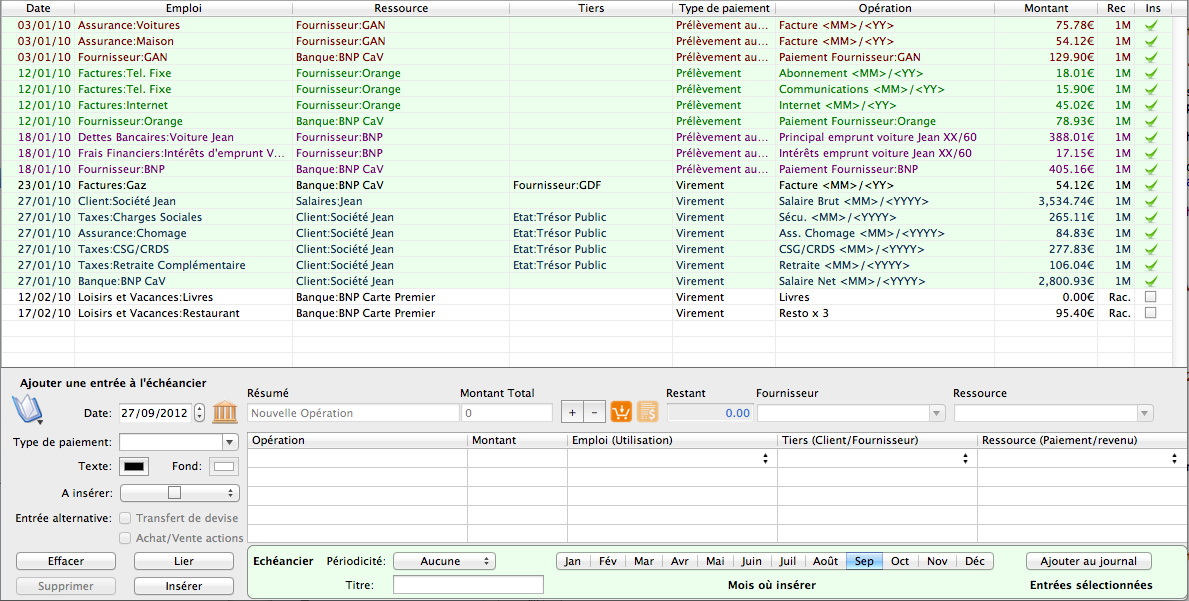1189x601 pixels.
Task: Open the top Ressource combo box arrow
Action: coord(1145,413)
